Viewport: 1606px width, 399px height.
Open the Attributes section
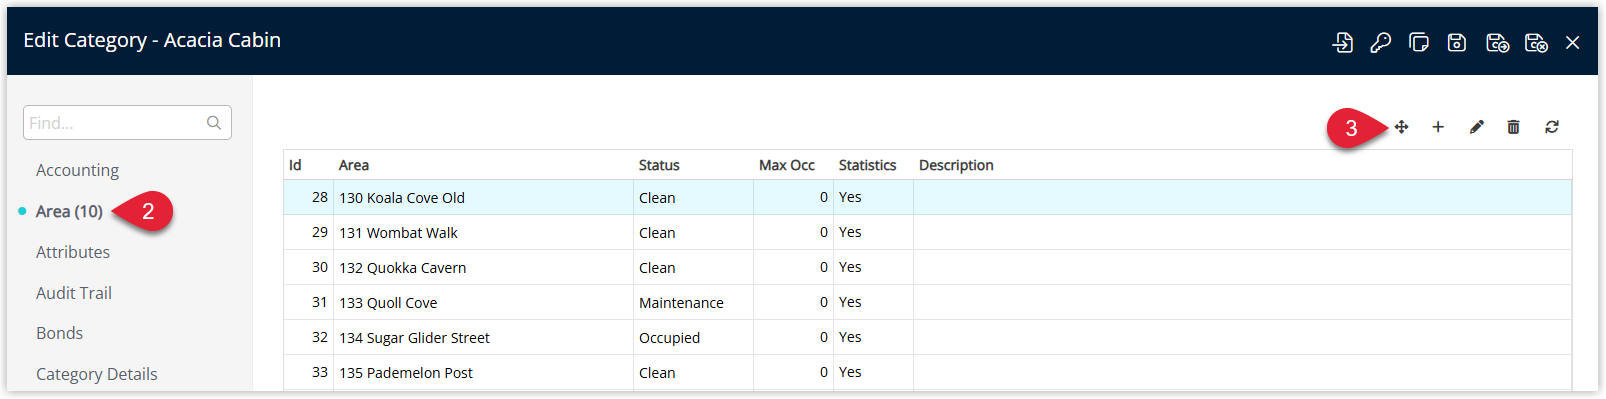coord(73,252)
